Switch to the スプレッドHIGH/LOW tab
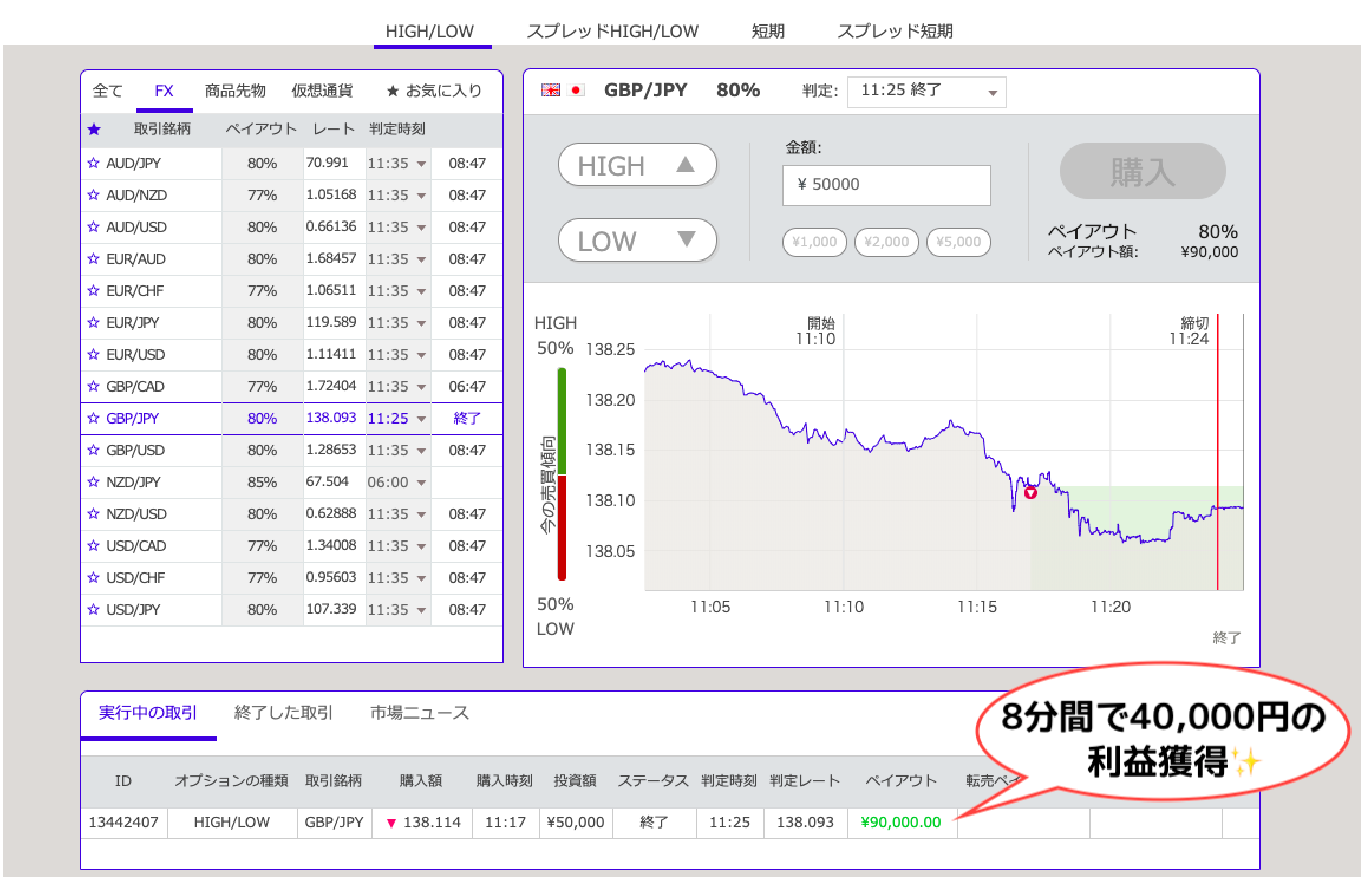Image resolution: width=1366 pixels, height=878 pixels. tap(612, 31)
